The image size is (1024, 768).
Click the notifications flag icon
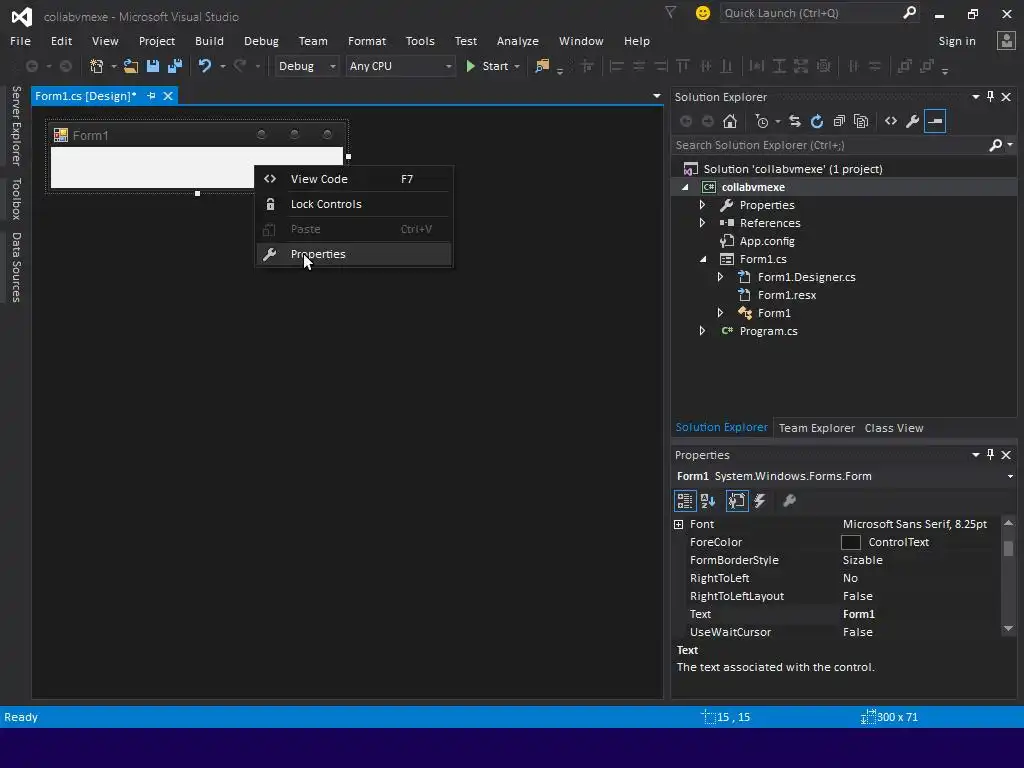(x=671, y=12)
